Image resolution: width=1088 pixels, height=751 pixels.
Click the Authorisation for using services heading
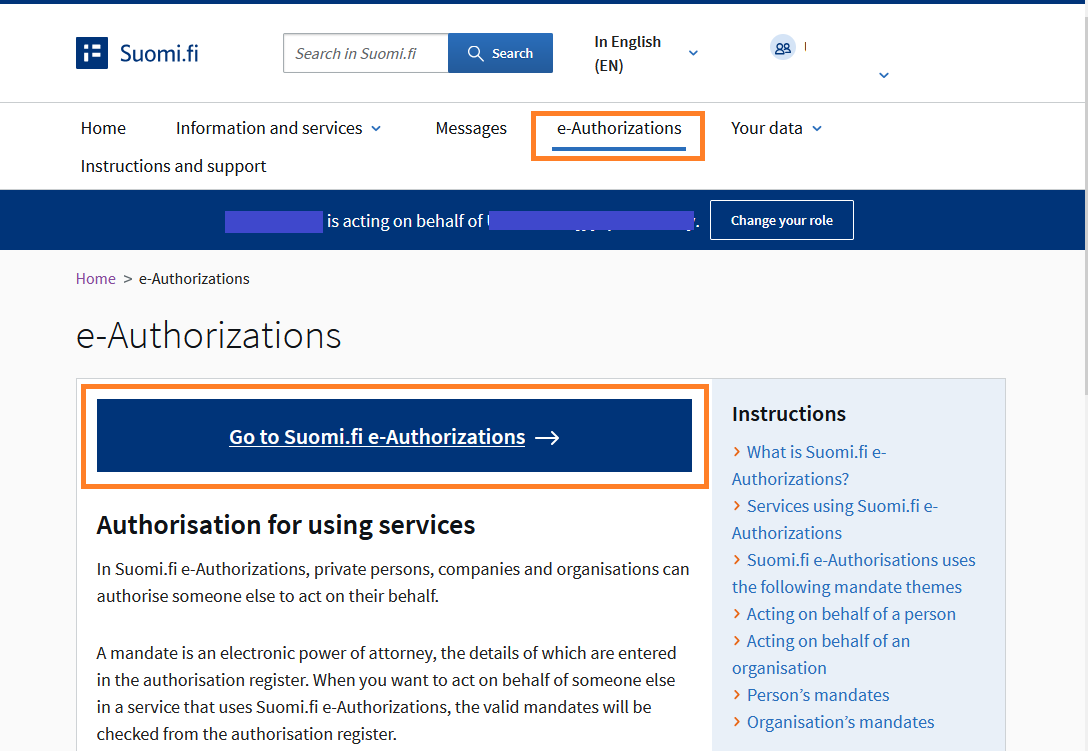286,525
